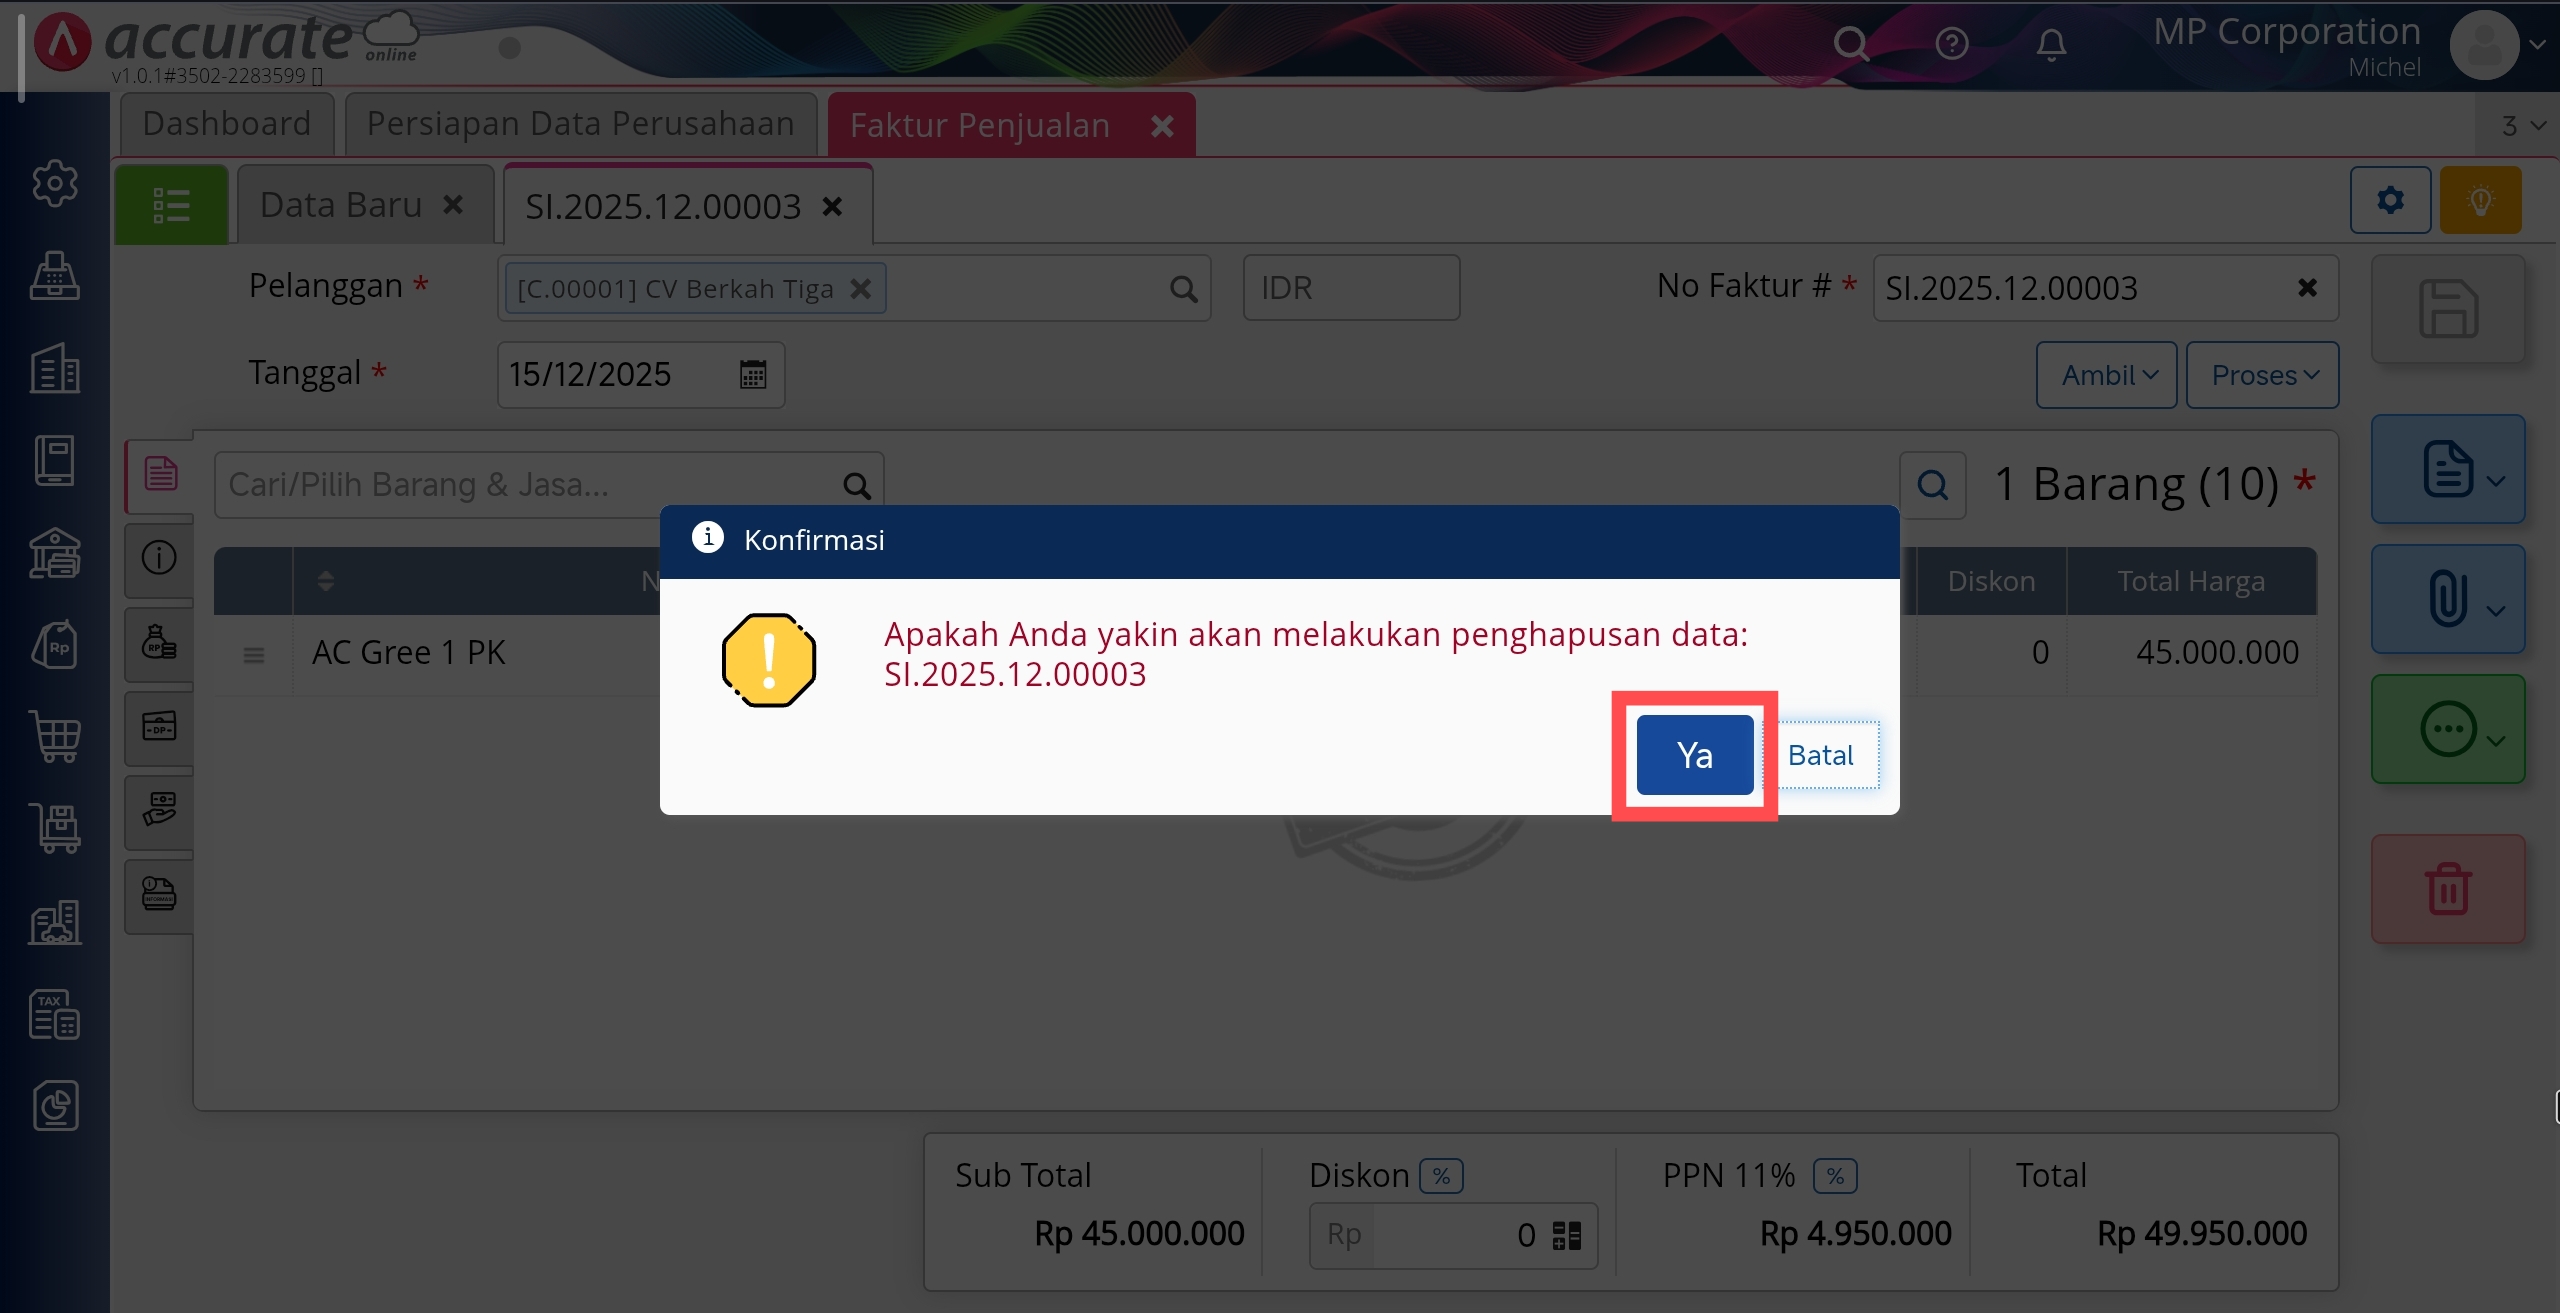
Task: Toggle percent mode next to Diskon
Action: tap(1441, 1176)
